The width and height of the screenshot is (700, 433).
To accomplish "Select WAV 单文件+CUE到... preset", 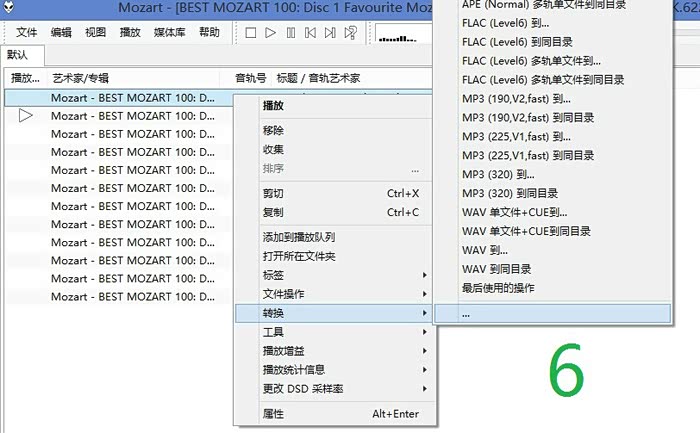I will [553, 212].
